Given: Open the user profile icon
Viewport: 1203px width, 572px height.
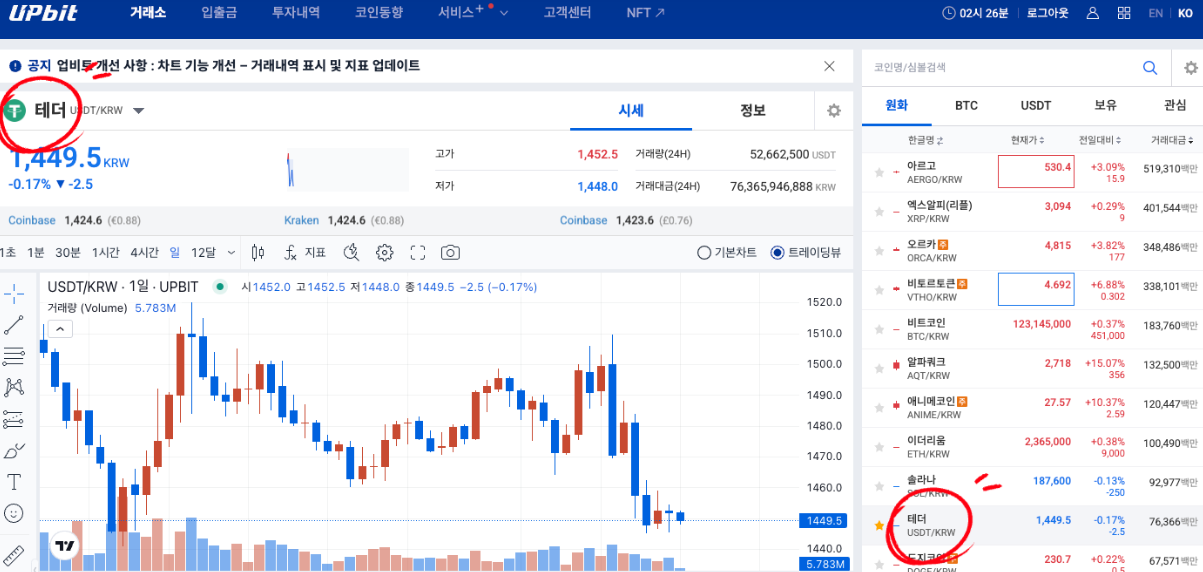Looking at the screenshot, I should [1093, 13].
